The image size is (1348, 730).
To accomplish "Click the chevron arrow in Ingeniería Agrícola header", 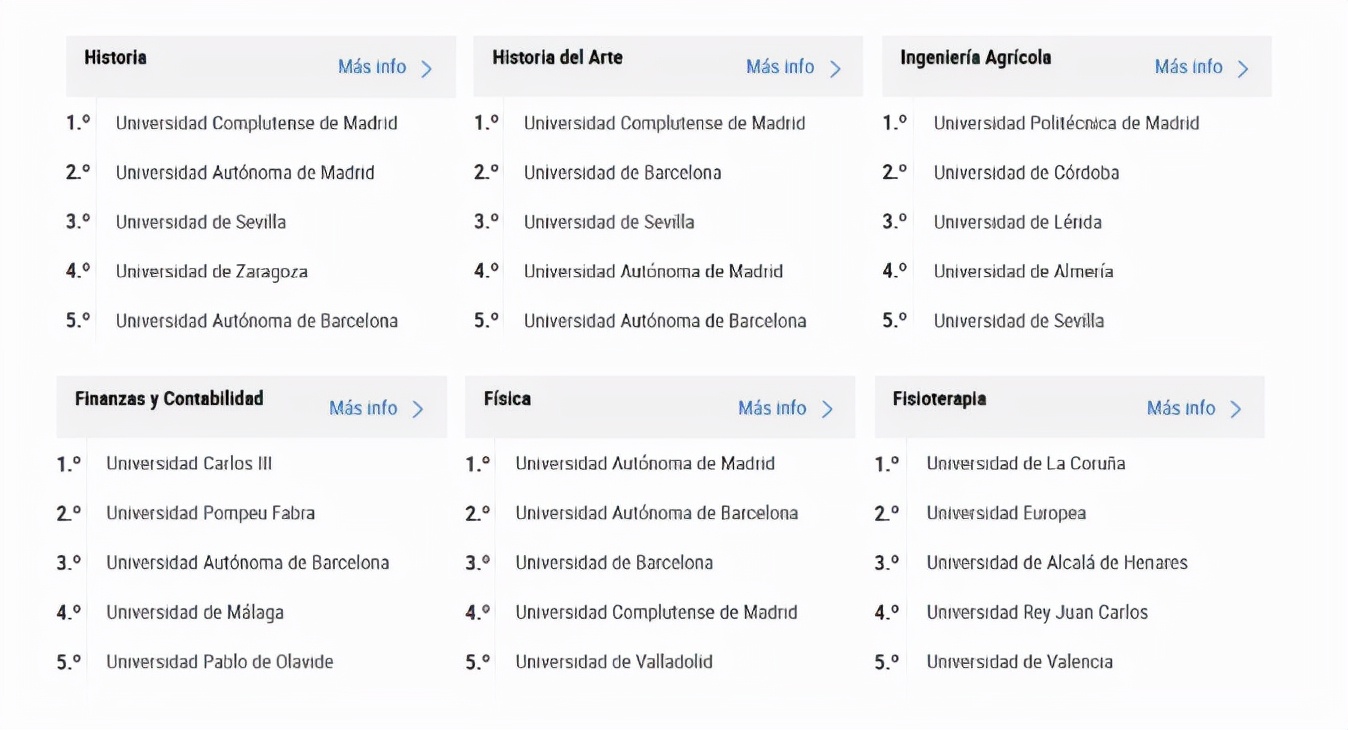I will [x=1243, y=69].
